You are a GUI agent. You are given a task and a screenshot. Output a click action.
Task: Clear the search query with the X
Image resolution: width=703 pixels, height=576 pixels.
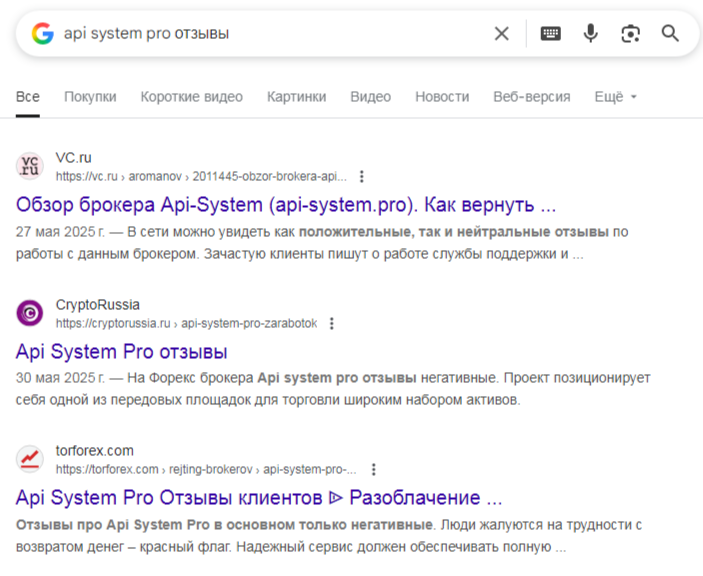click(x=502, y=34)
